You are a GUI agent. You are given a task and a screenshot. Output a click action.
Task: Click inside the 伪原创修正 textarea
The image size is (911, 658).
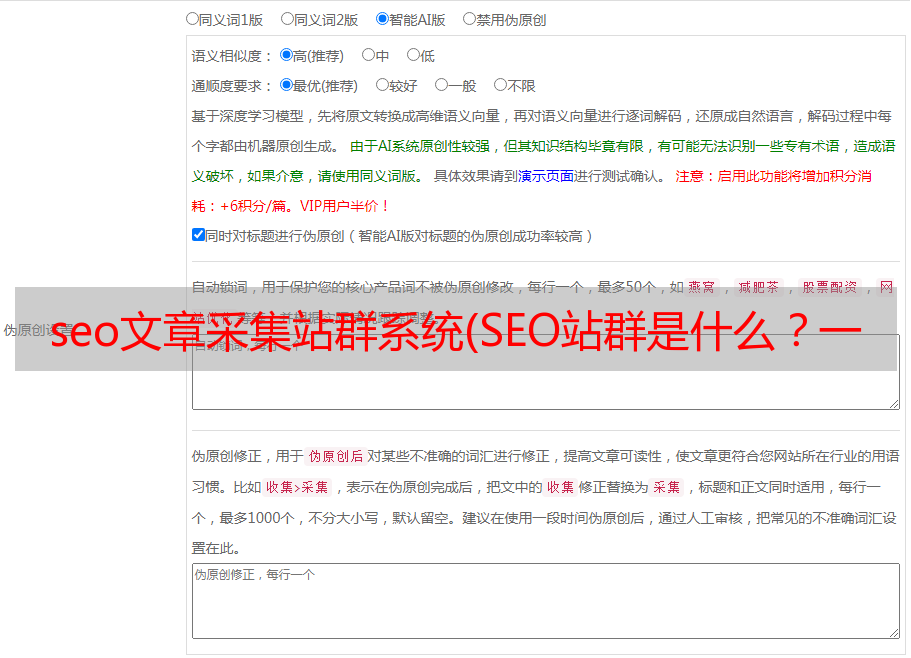(546, 601)
